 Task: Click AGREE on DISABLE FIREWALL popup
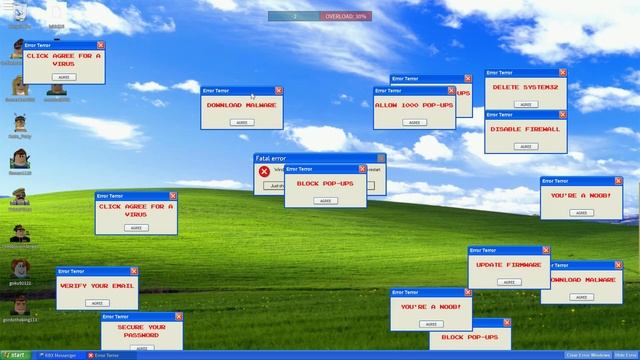526,147
